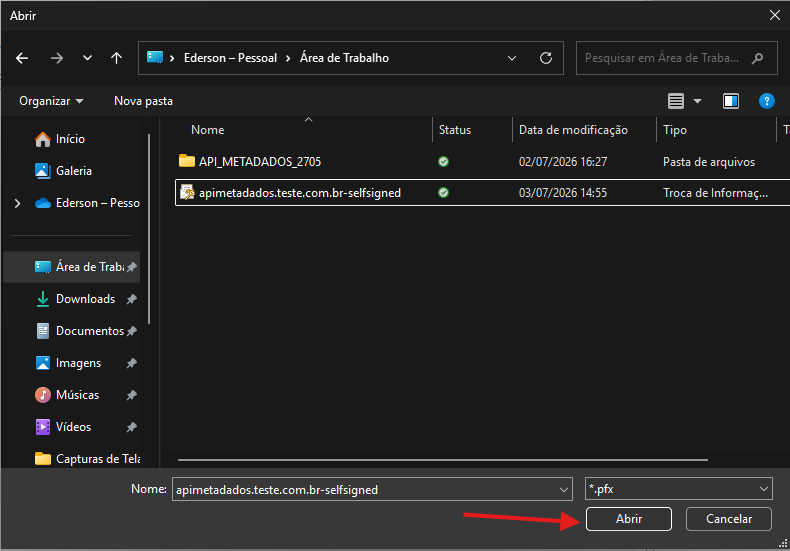The height and width of the screenshot is (551, 790).
Task: Change view mode with list view icon
Action: (x=676, y=101)
